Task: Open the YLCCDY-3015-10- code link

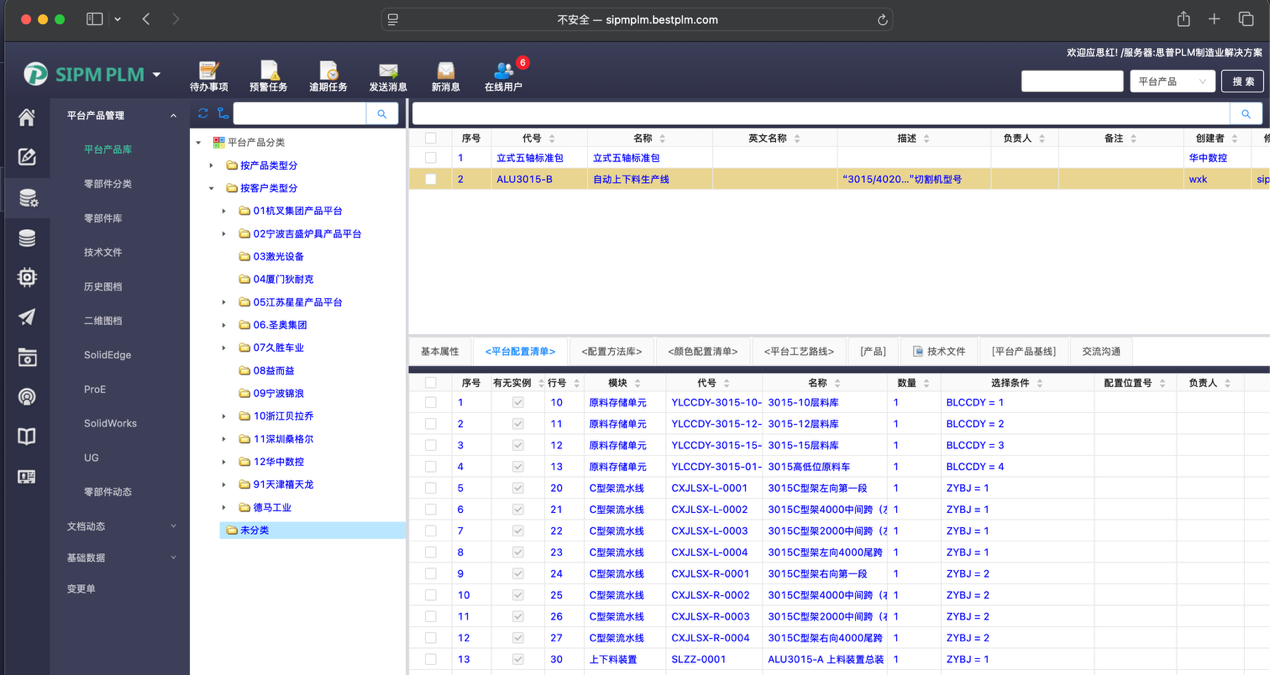Action: (716, 403)
